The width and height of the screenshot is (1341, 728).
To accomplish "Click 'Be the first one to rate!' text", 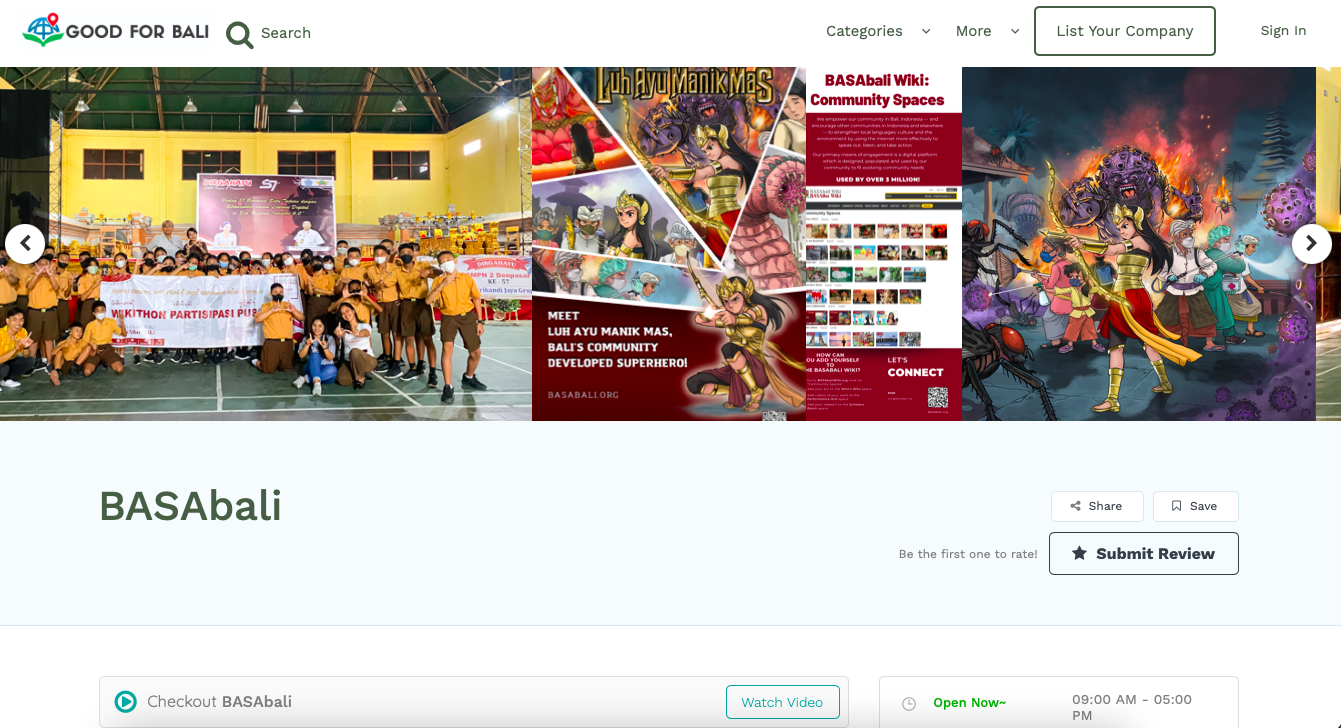I will point(968,554).
